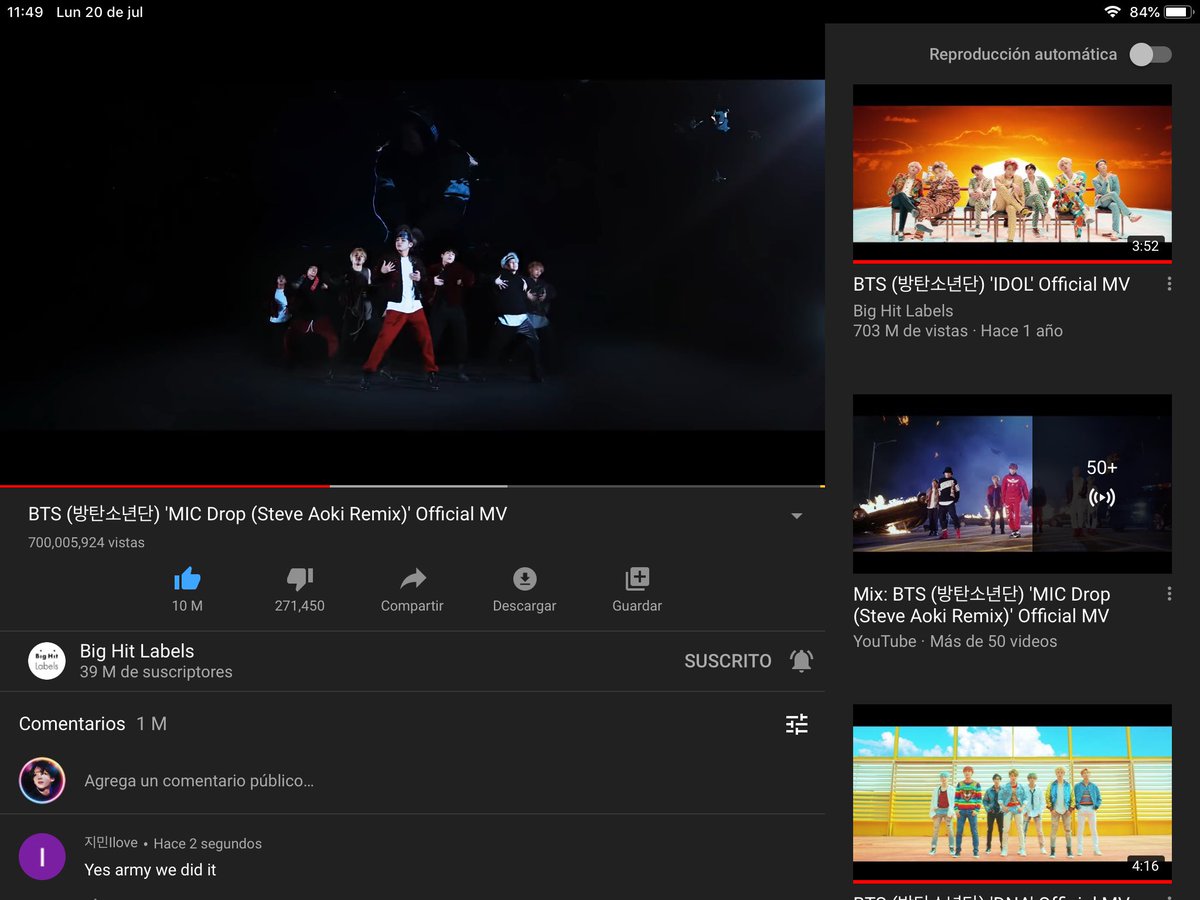
Task: Open options menu for the Mix playlist
Action: (1169, 594)
